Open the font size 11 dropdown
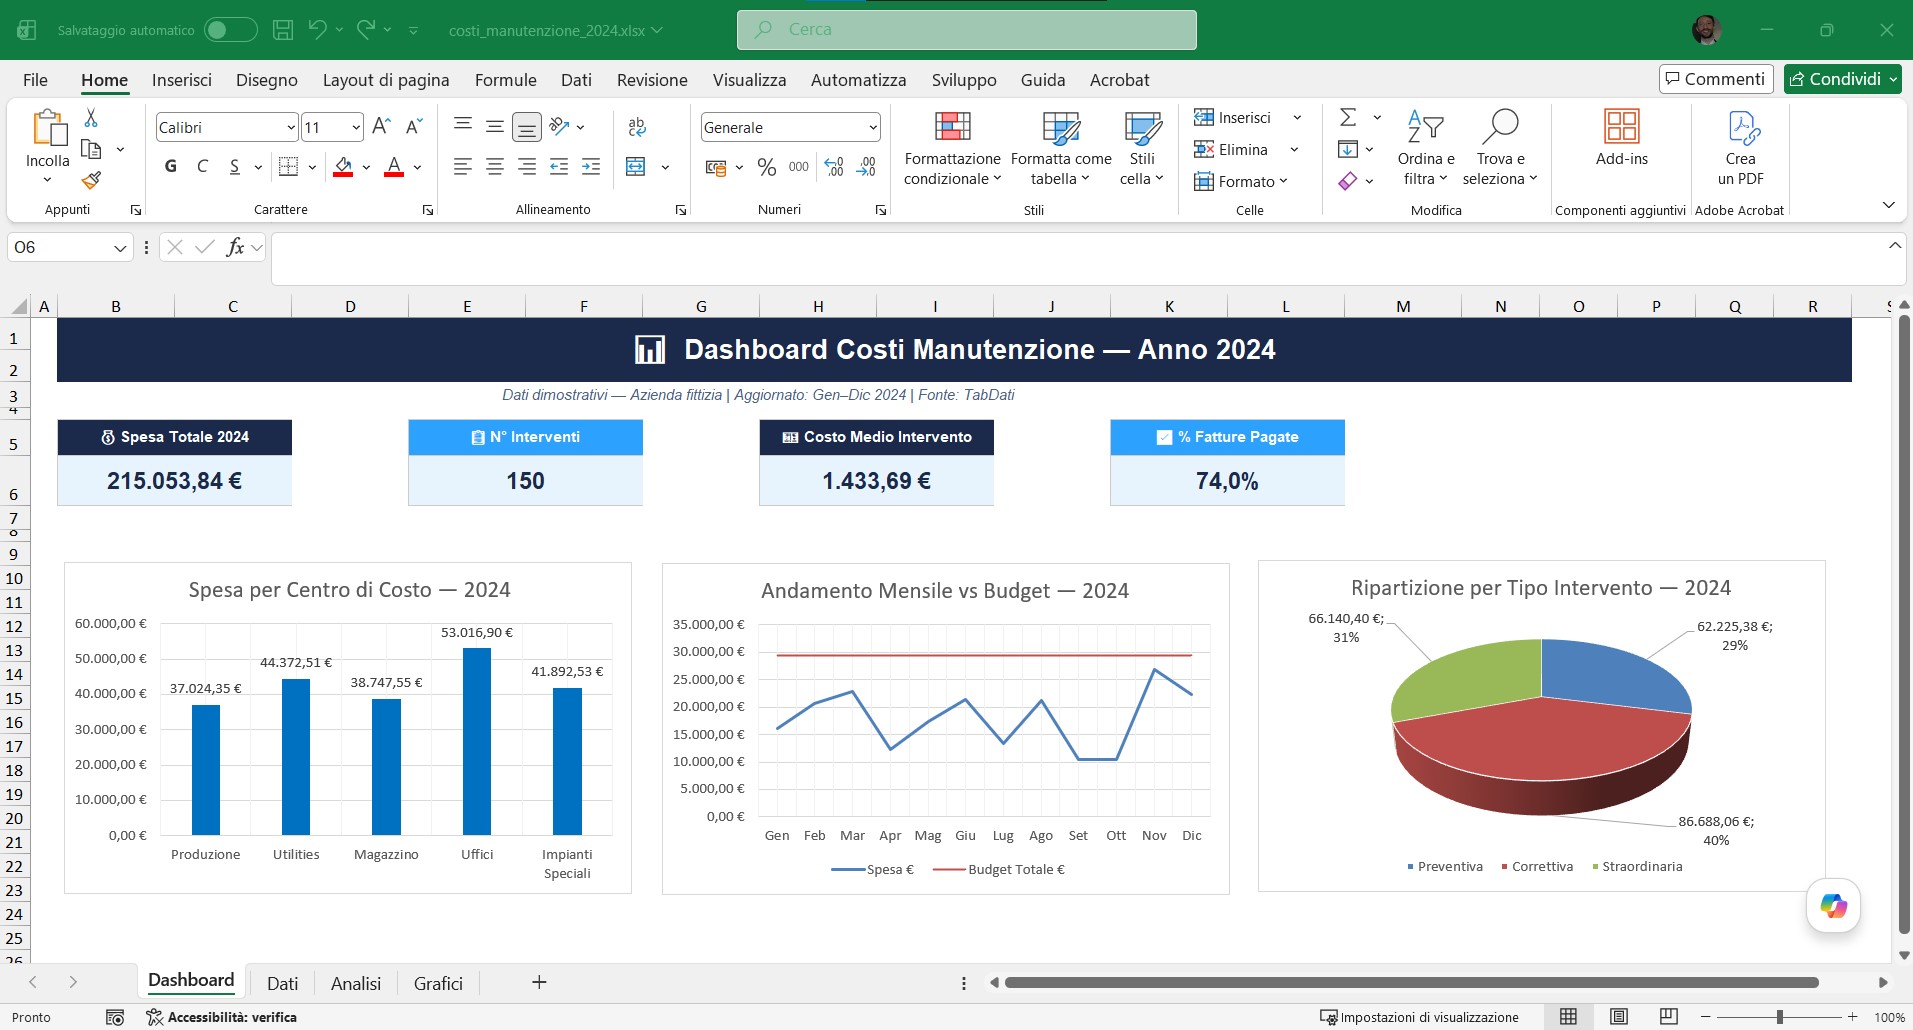Image resolution: width=1913 pixels, height=1030 pixels. tap(356, 128)
